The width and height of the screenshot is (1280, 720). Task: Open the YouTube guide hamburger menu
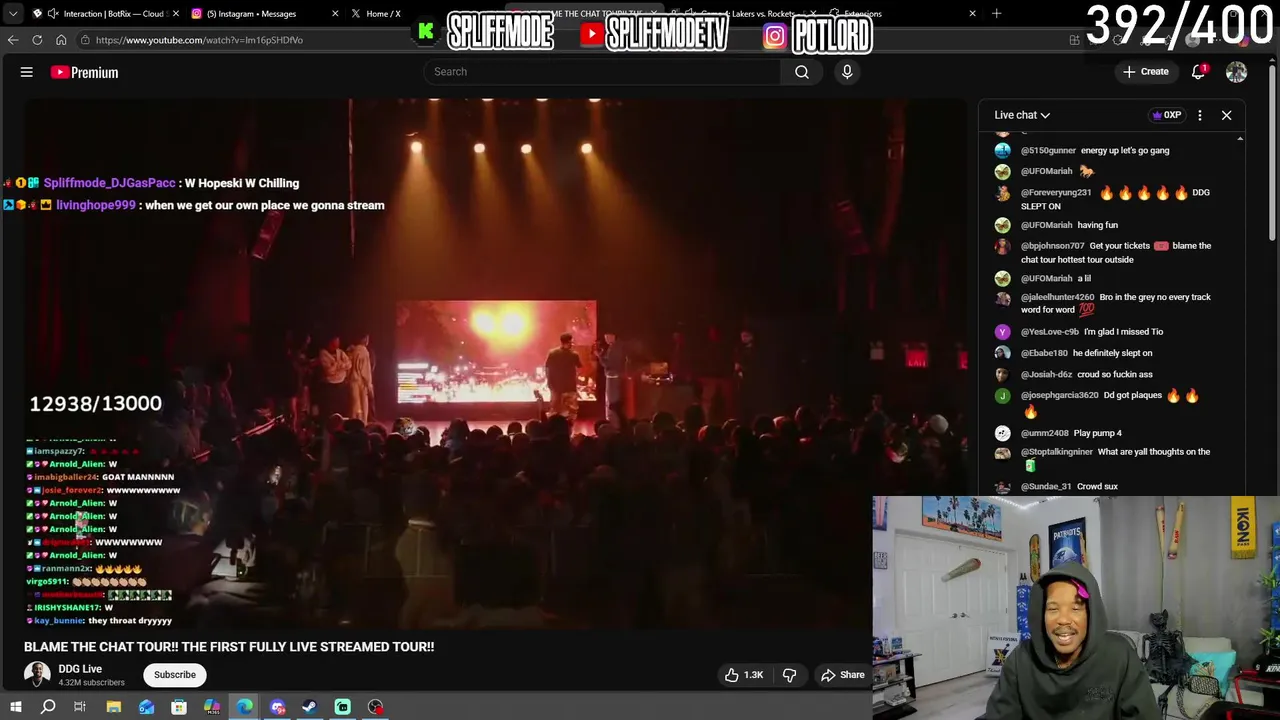pyautogui.click(x=27, y=72)
